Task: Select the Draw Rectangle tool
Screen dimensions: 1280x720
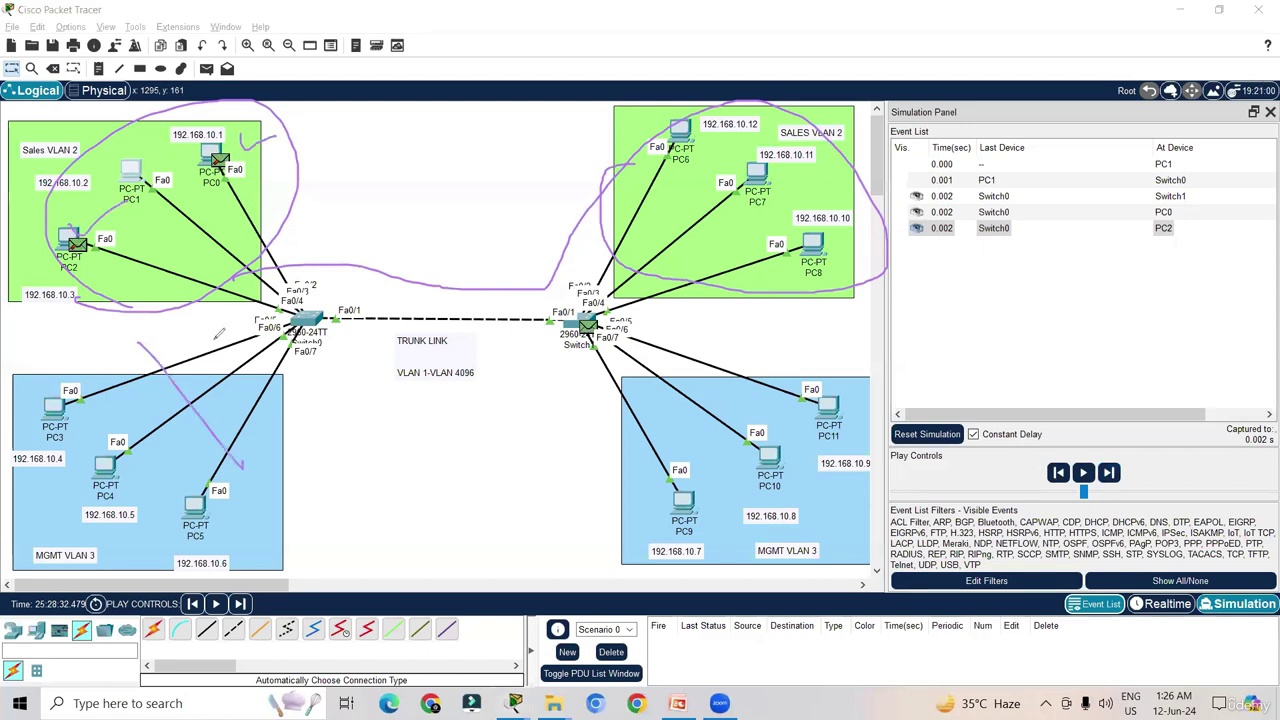Action: click(140, 69)
